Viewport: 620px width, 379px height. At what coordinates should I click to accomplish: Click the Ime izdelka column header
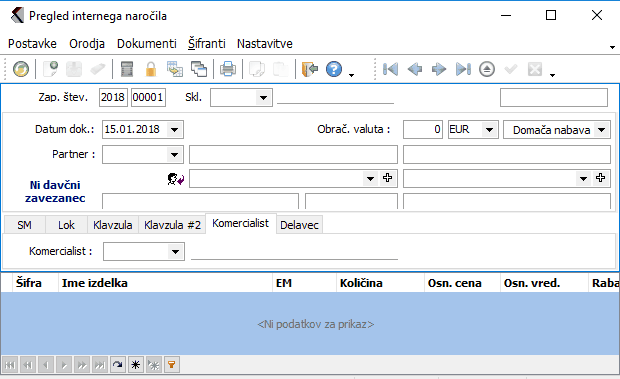pyautogui.click(x=165, y=283)
